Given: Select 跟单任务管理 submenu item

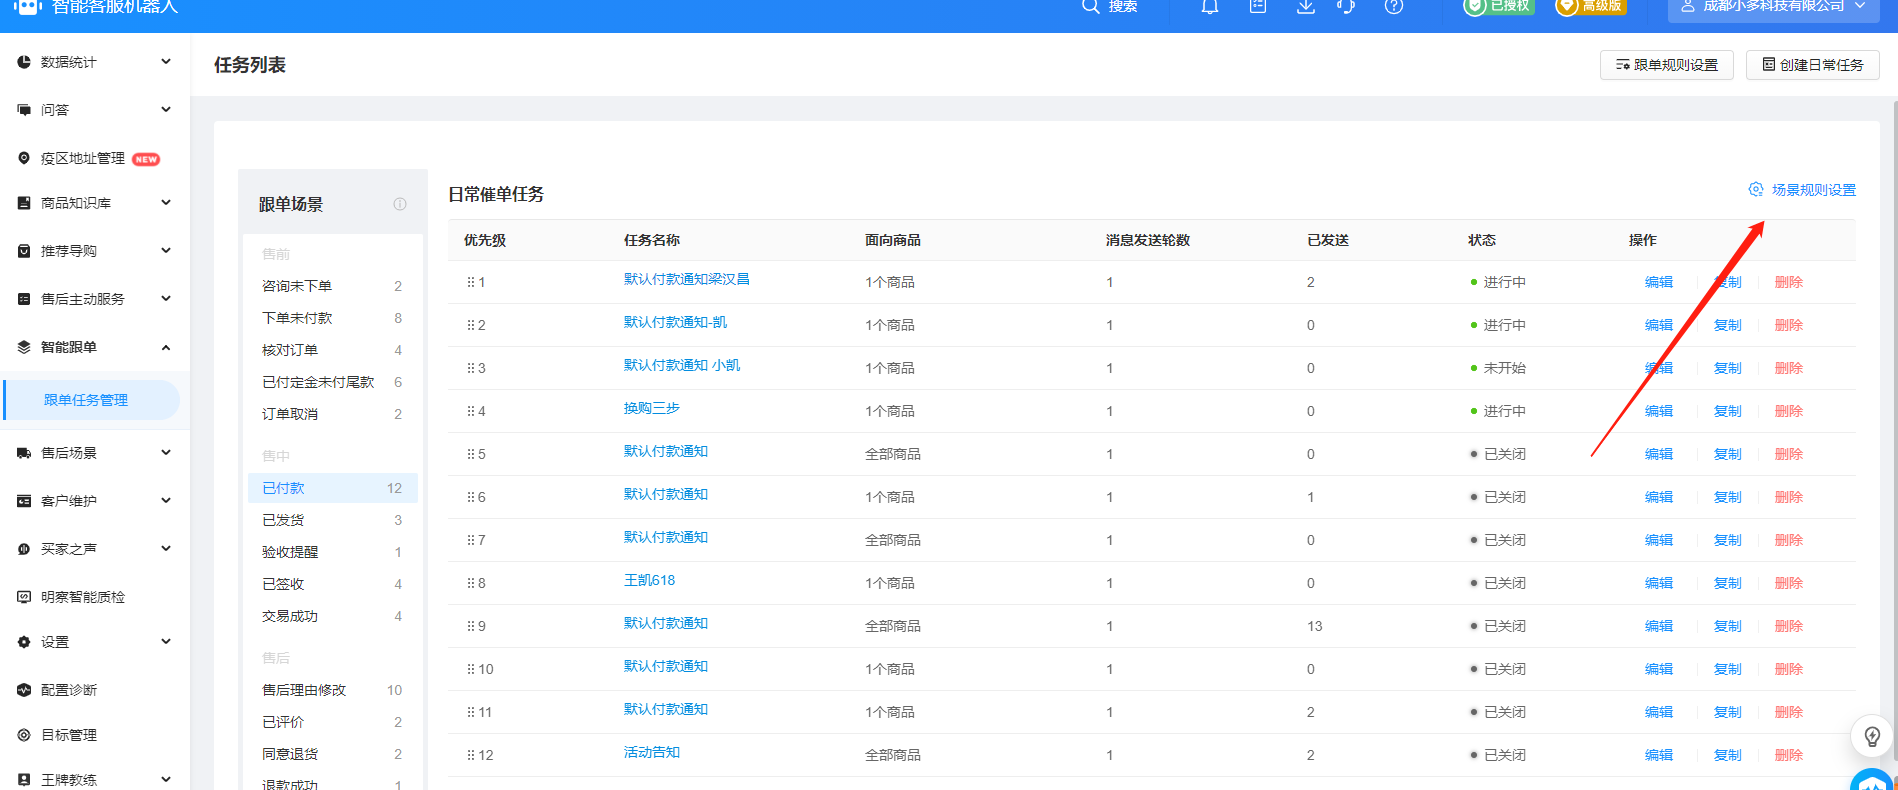Looking at the screenshot, I should coord(92,400).
